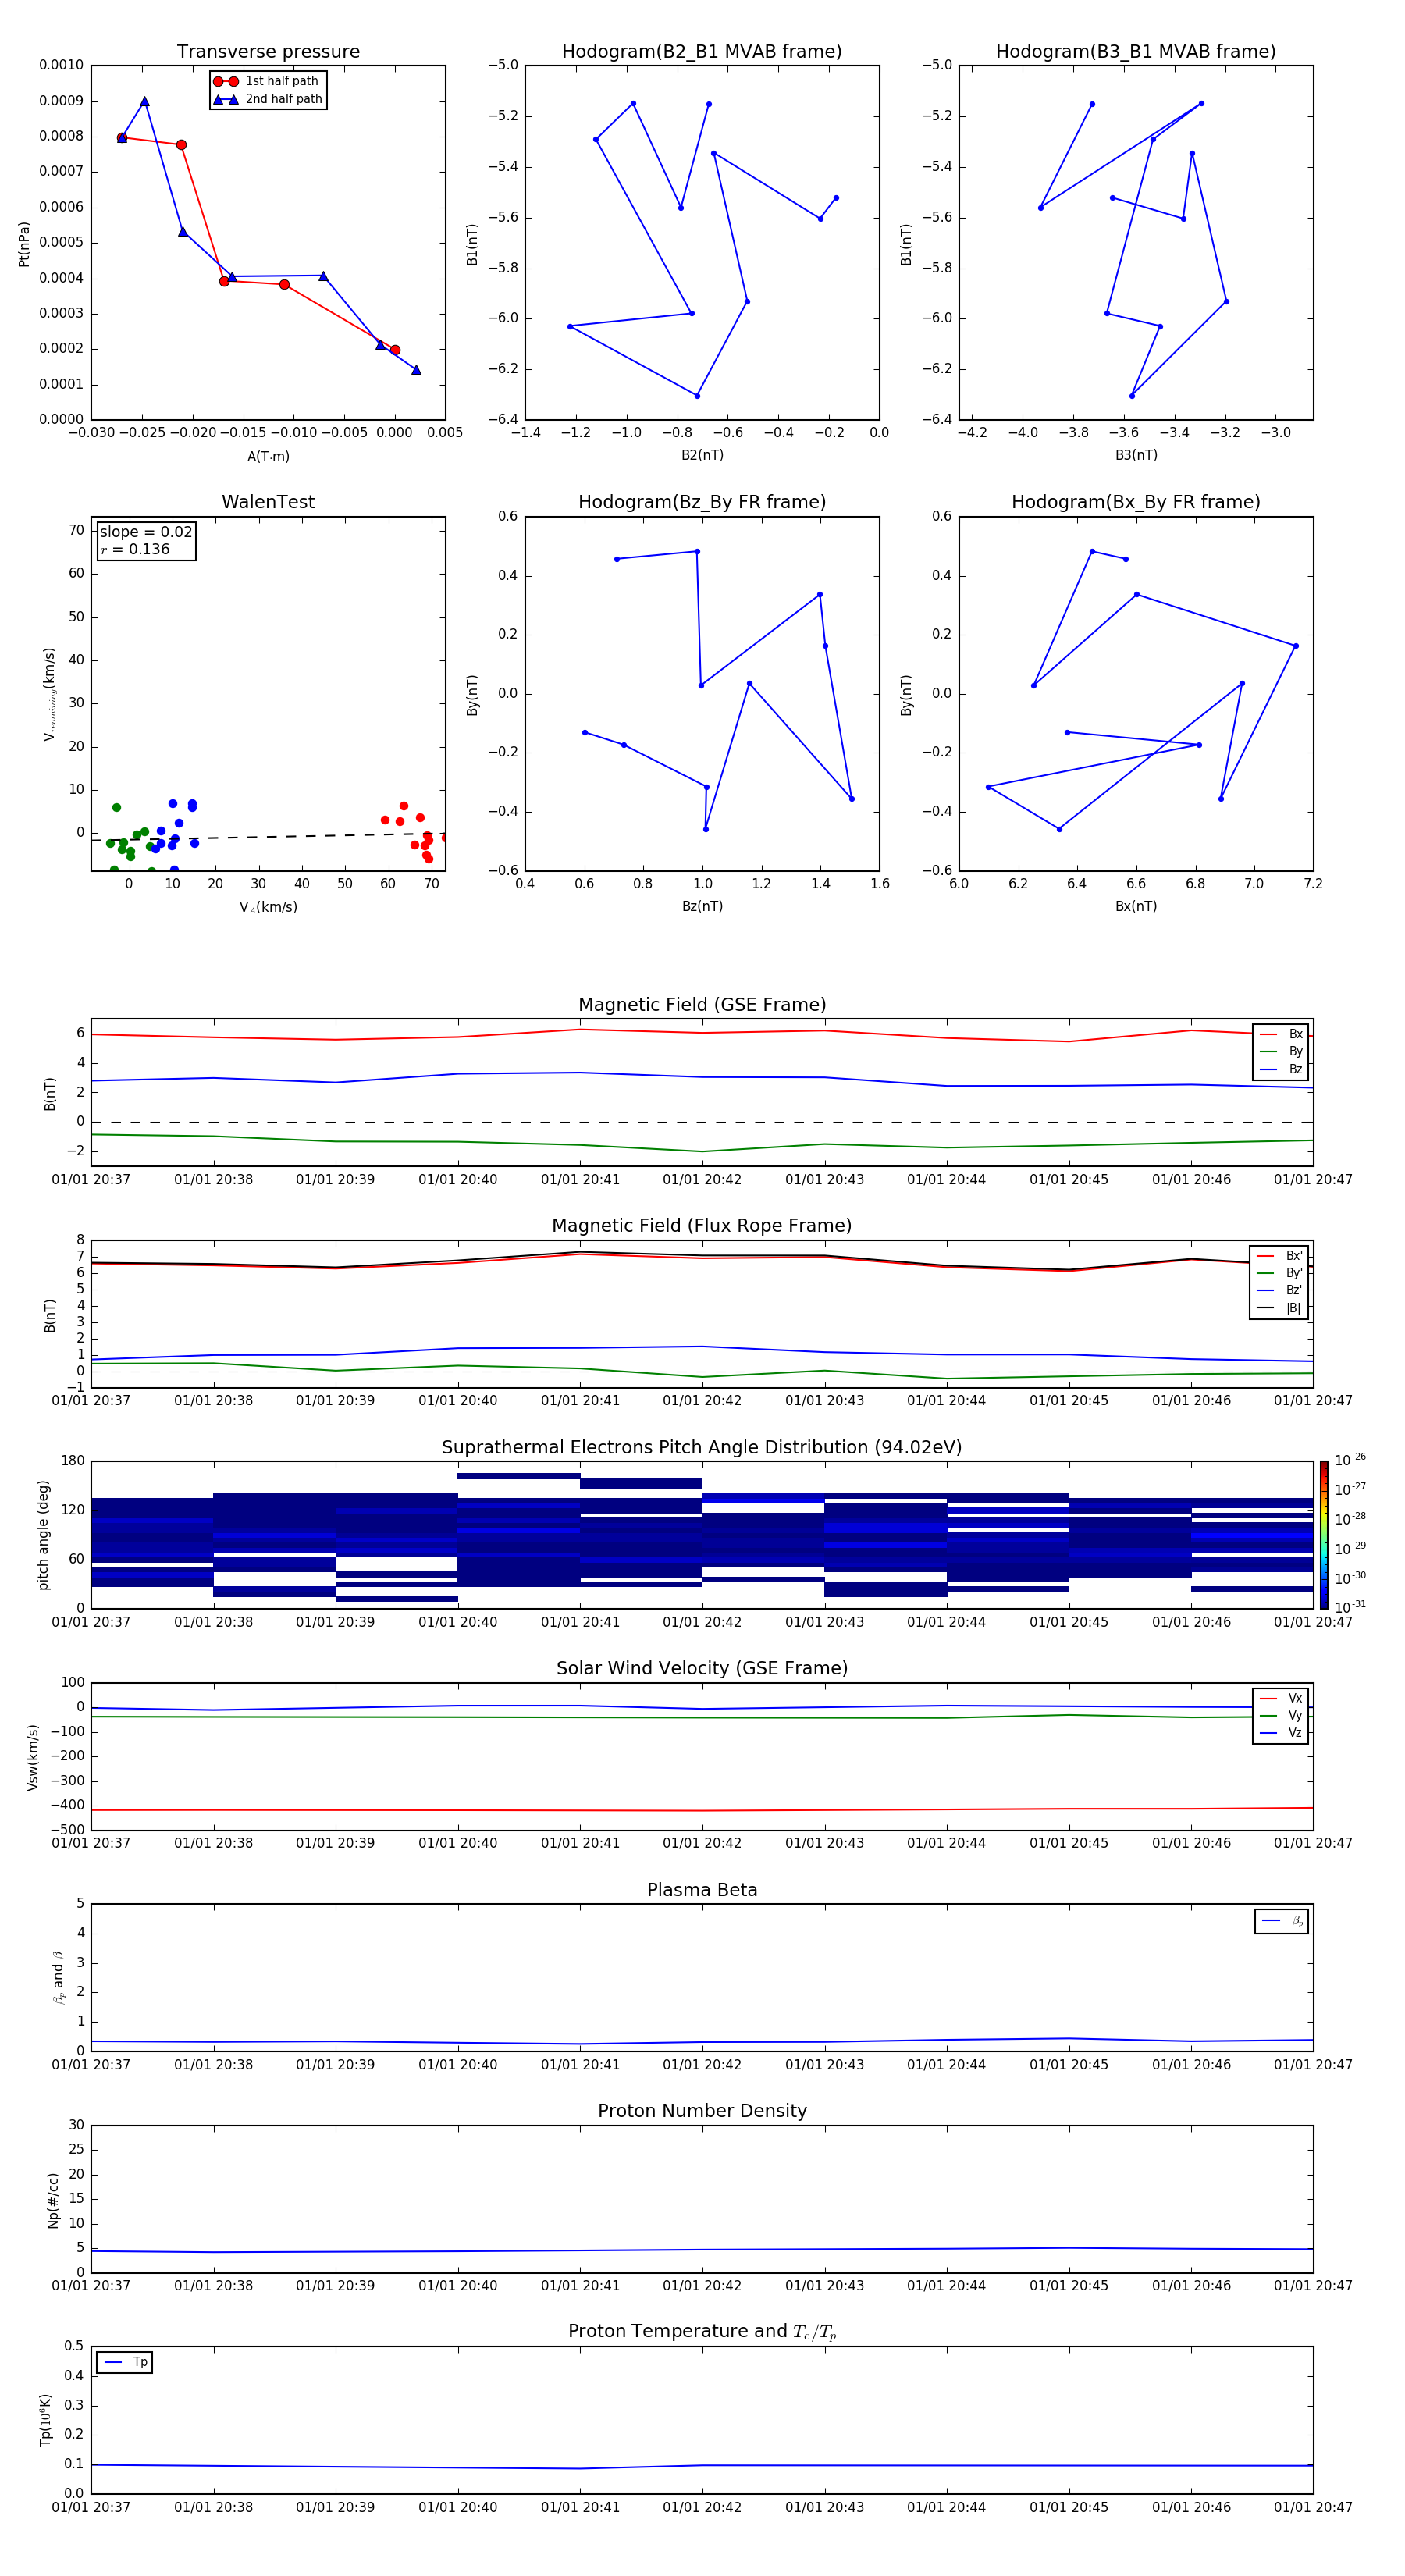Click 'Np(#/cc)' y-axis label

point(53,2200)
